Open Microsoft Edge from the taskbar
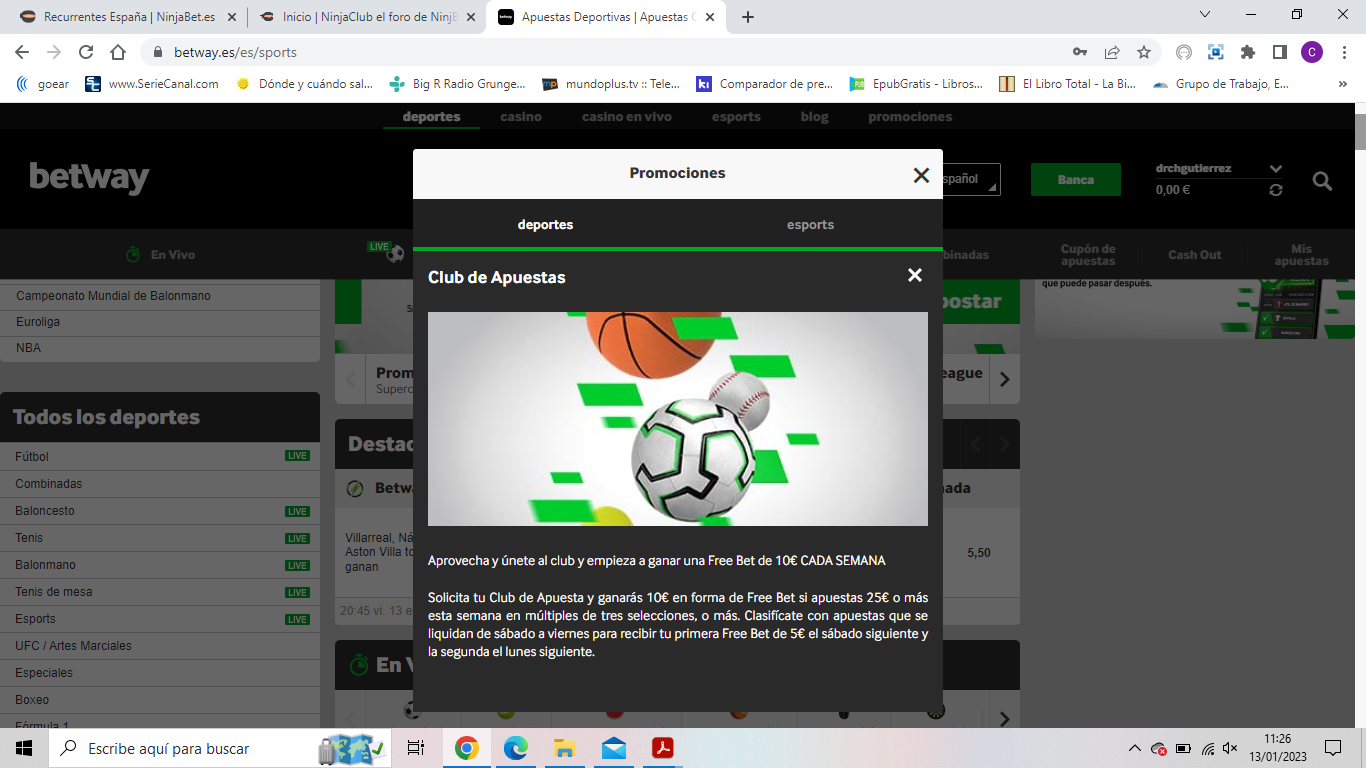This screenshot has width=1366, height=768. (515, 748)
